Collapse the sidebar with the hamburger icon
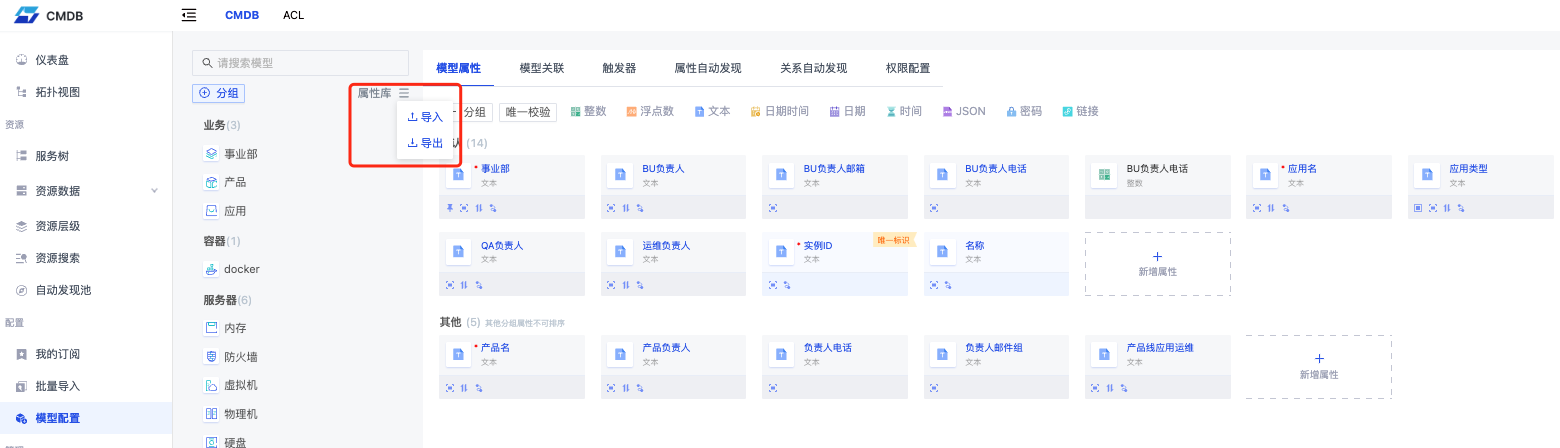 189,15
